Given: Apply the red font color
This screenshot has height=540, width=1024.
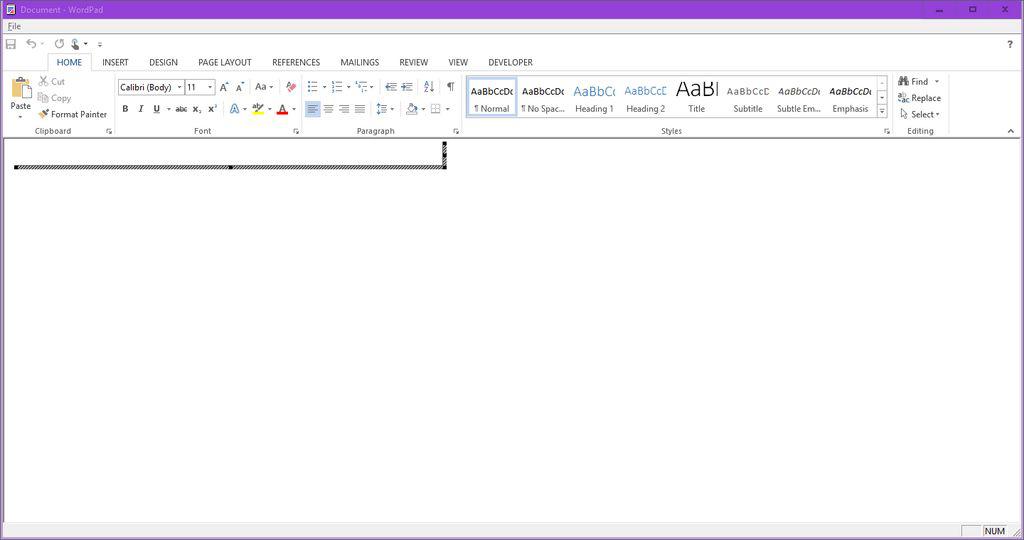Looking at the screenshot, I should (x=282, y=109).
